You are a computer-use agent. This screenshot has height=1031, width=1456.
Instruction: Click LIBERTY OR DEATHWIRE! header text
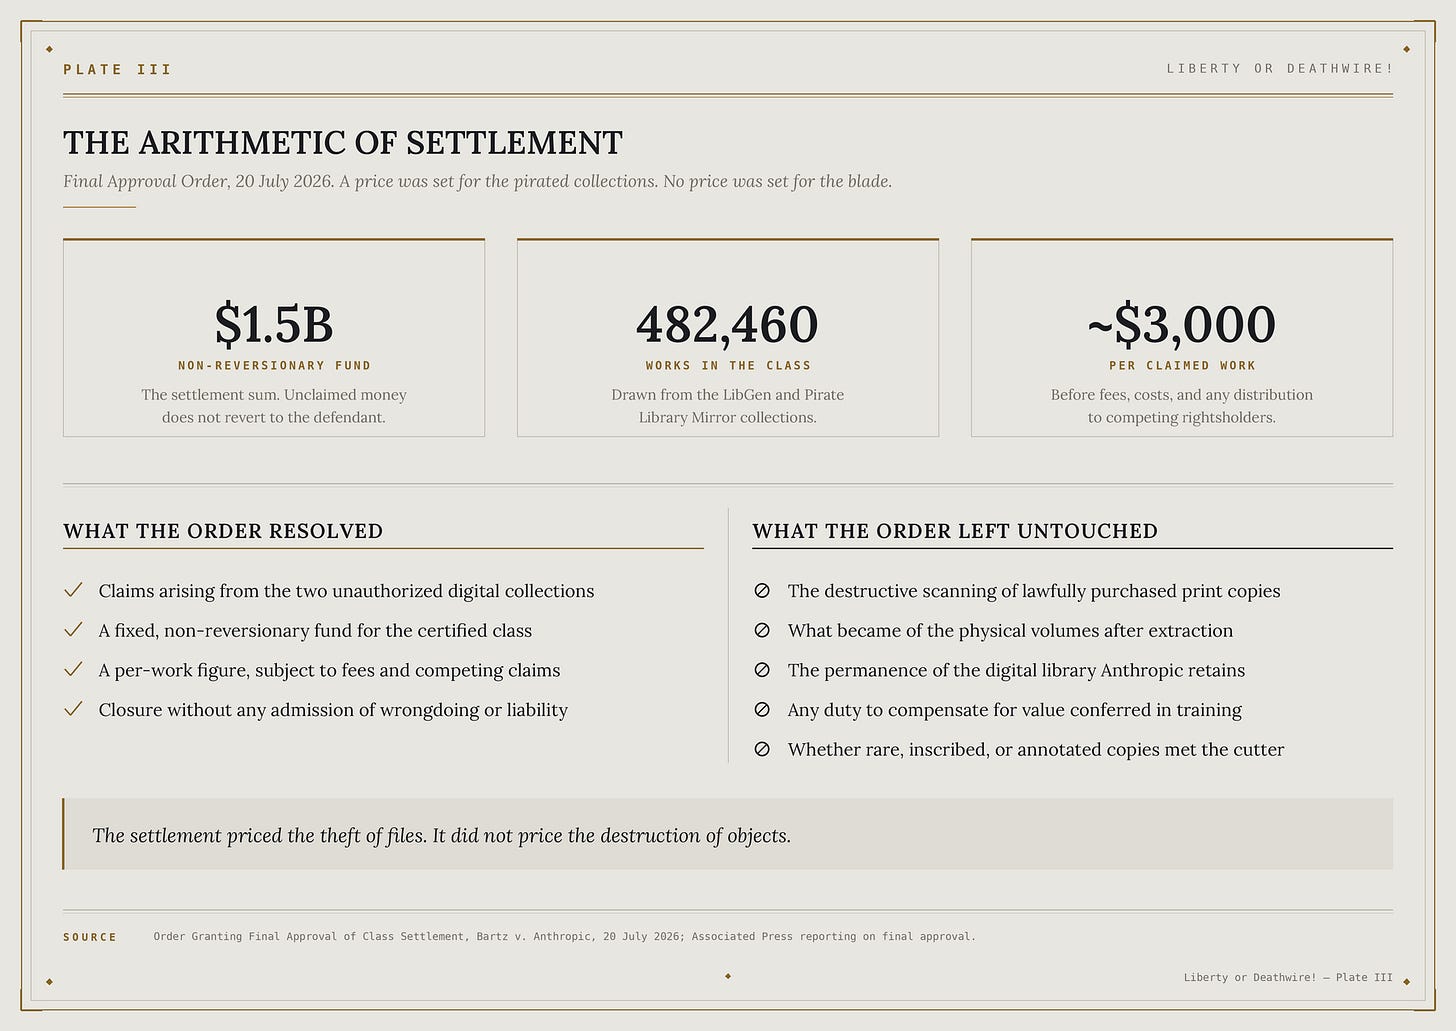[1279, 69]
